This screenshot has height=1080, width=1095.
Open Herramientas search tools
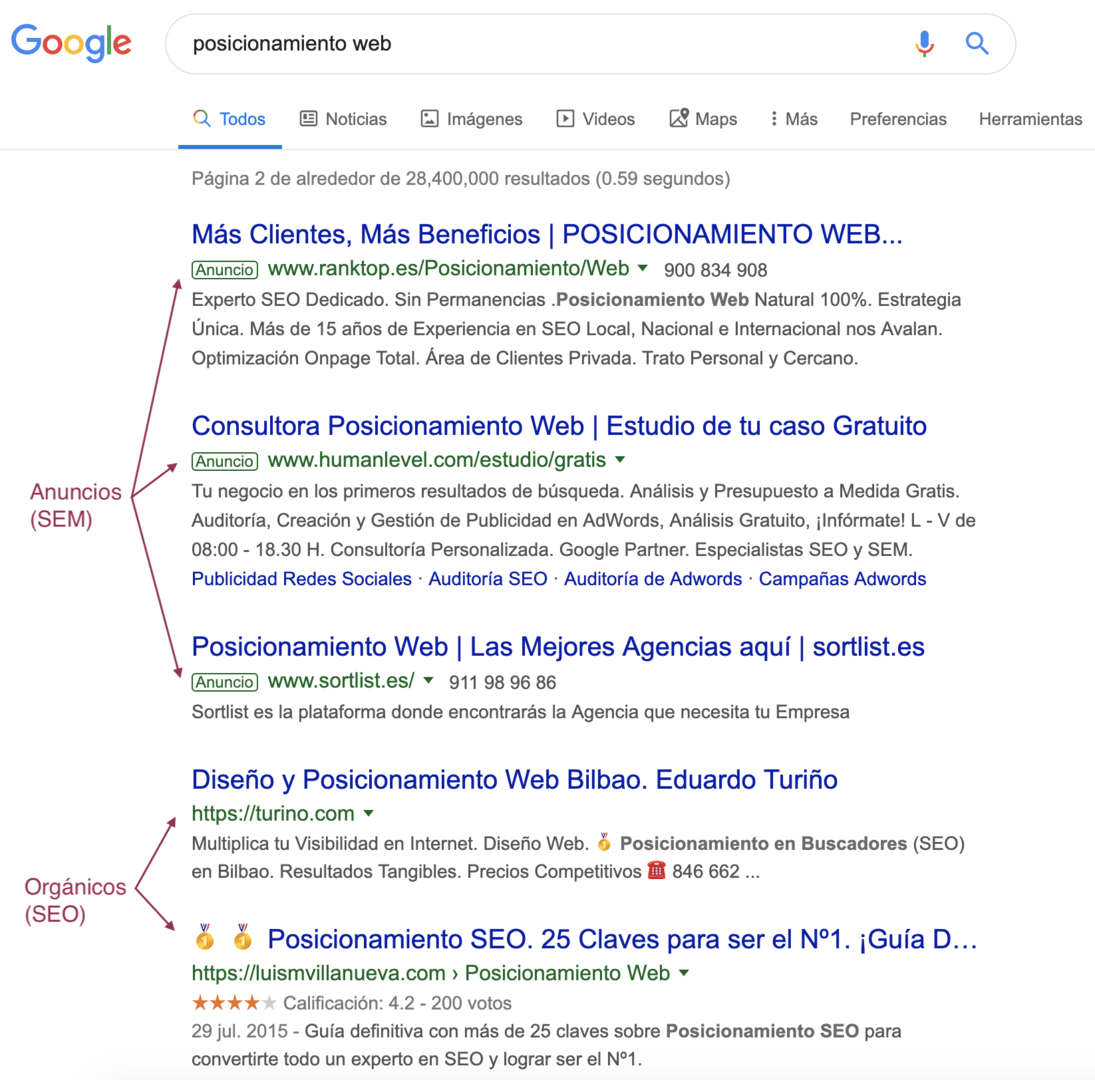[1030, 119]
